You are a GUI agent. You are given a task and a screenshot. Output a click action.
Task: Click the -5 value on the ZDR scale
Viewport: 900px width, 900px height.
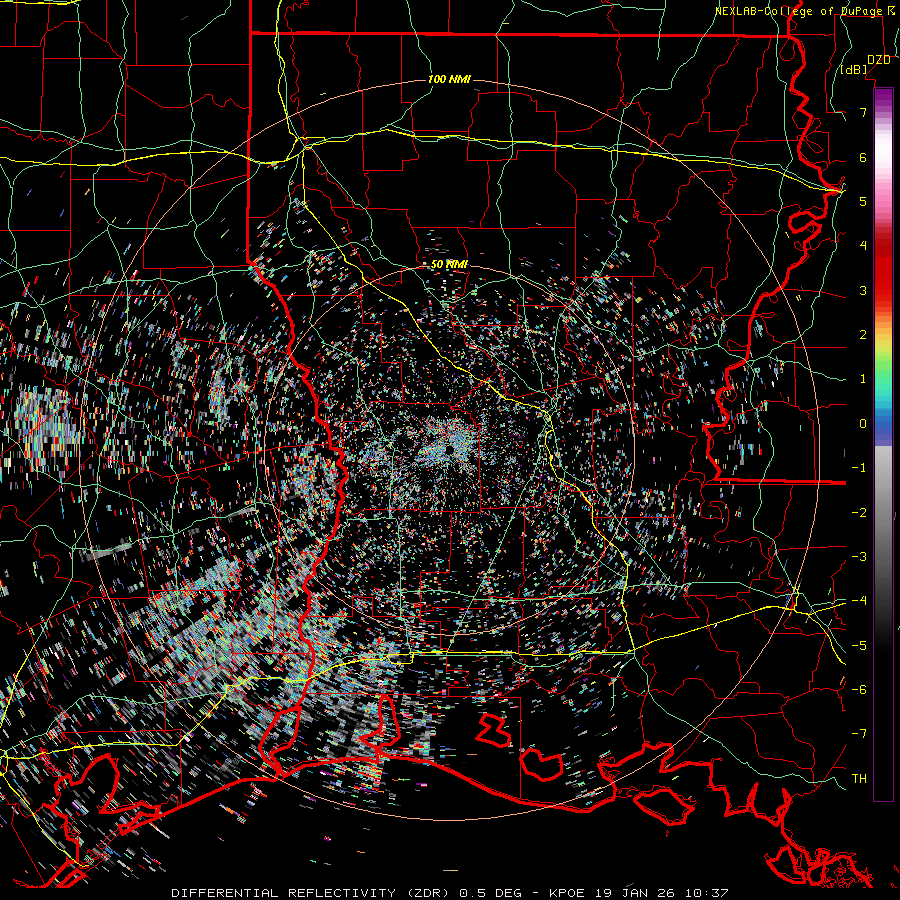859,646
